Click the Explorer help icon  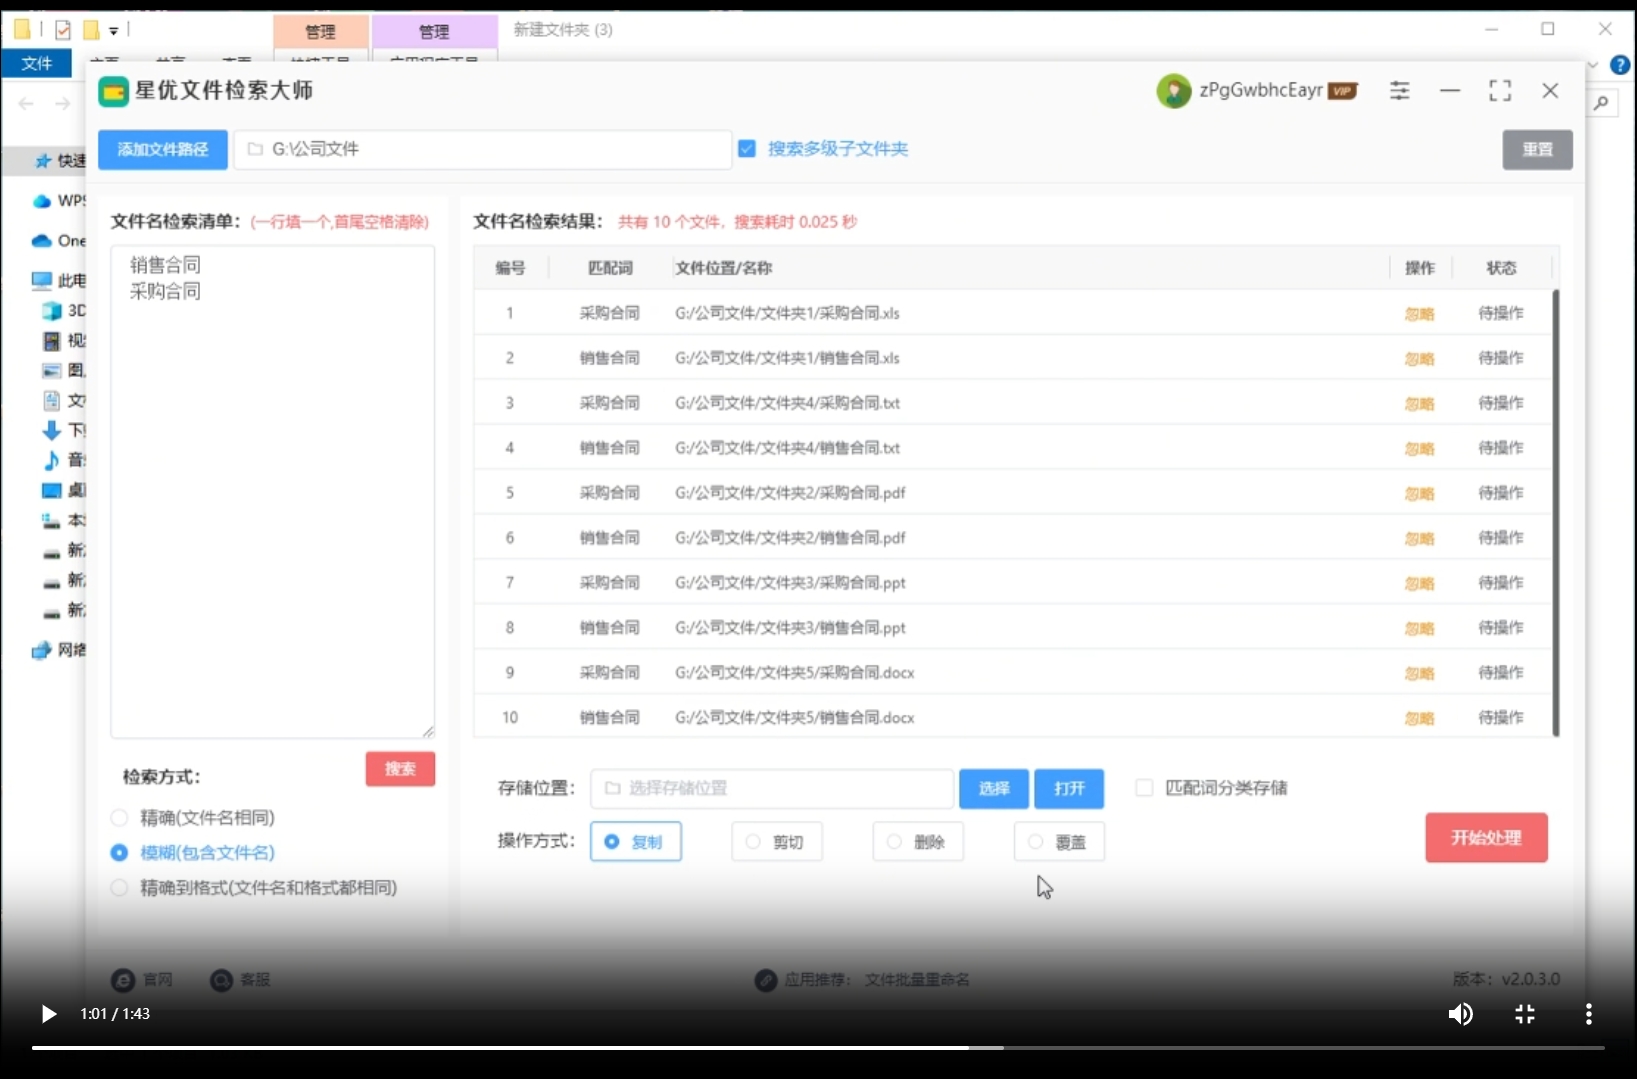[1619, 65]
